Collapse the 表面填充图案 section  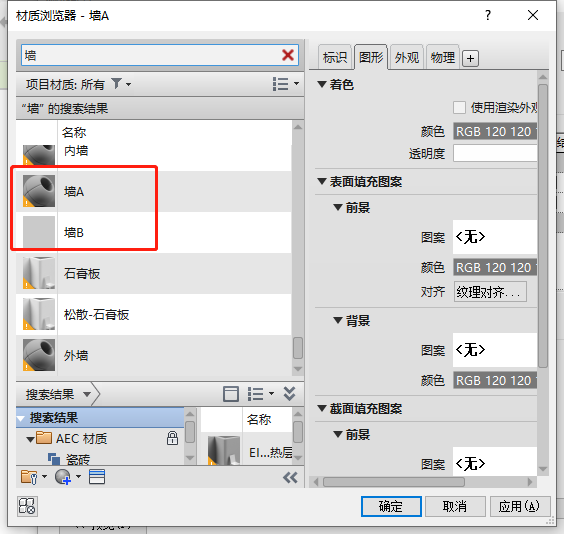(x=321, y=181)
